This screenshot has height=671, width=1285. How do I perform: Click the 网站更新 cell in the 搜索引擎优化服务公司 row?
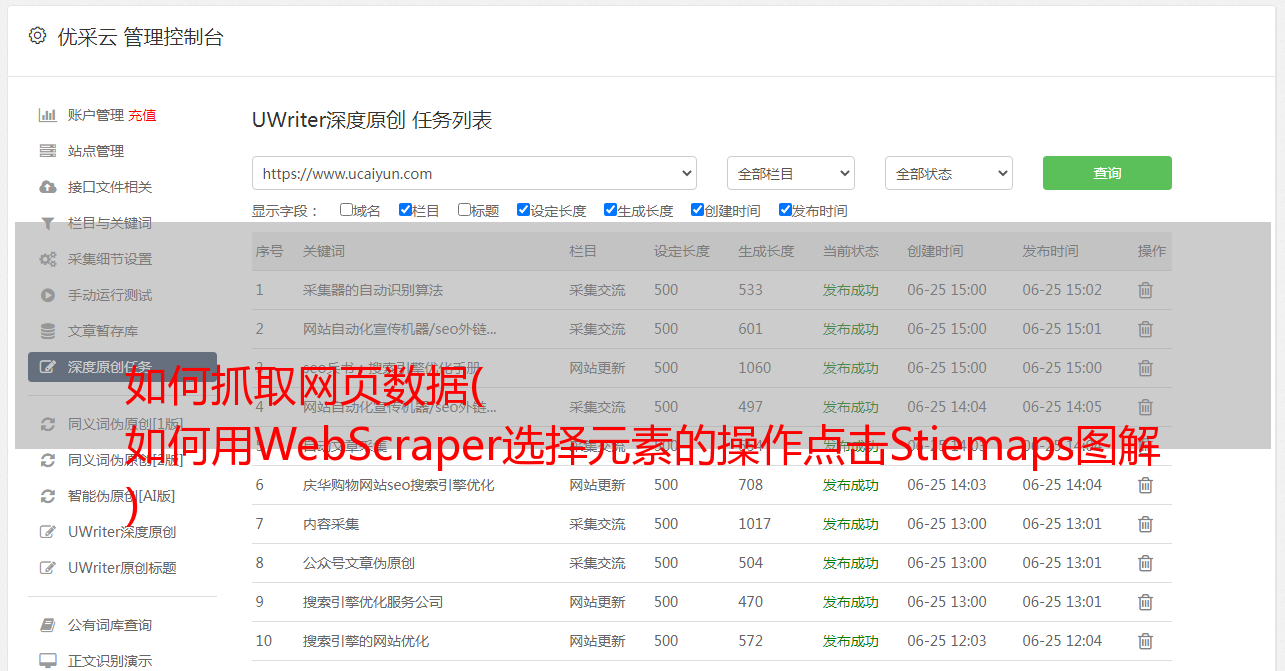point(597,602)
